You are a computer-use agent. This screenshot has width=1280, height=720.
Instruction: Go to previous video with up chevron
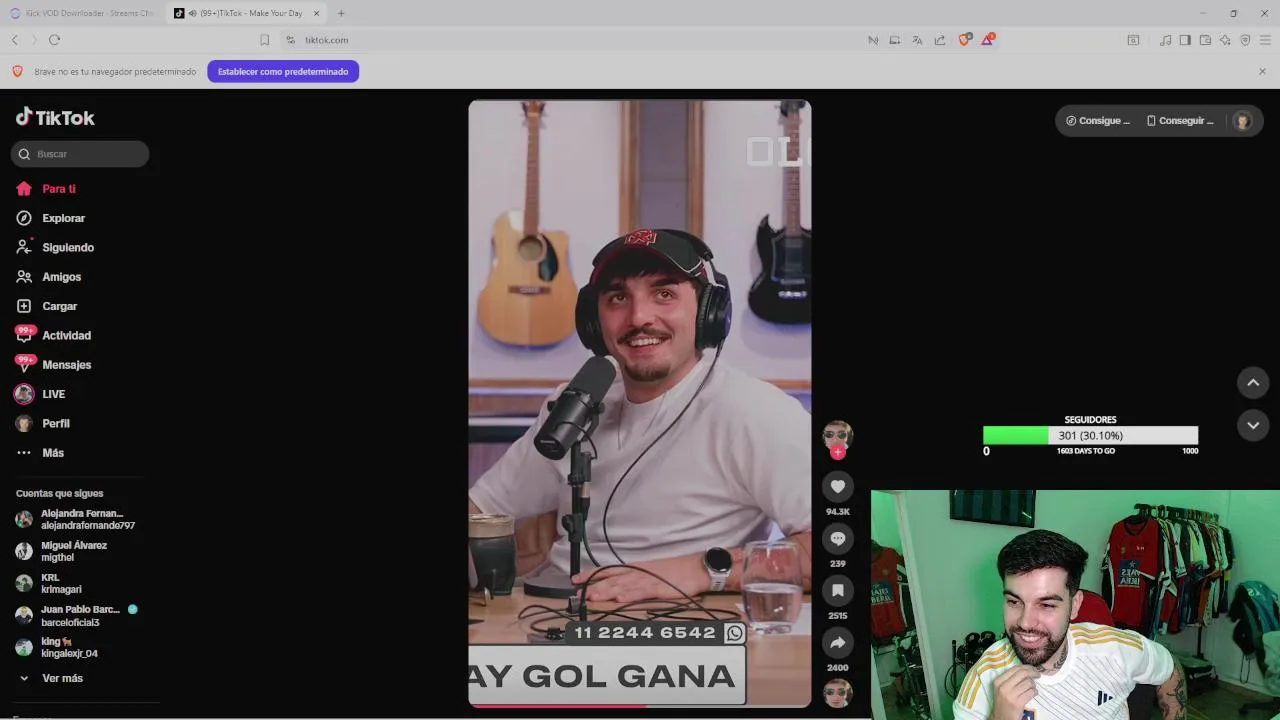[1253, 383]
